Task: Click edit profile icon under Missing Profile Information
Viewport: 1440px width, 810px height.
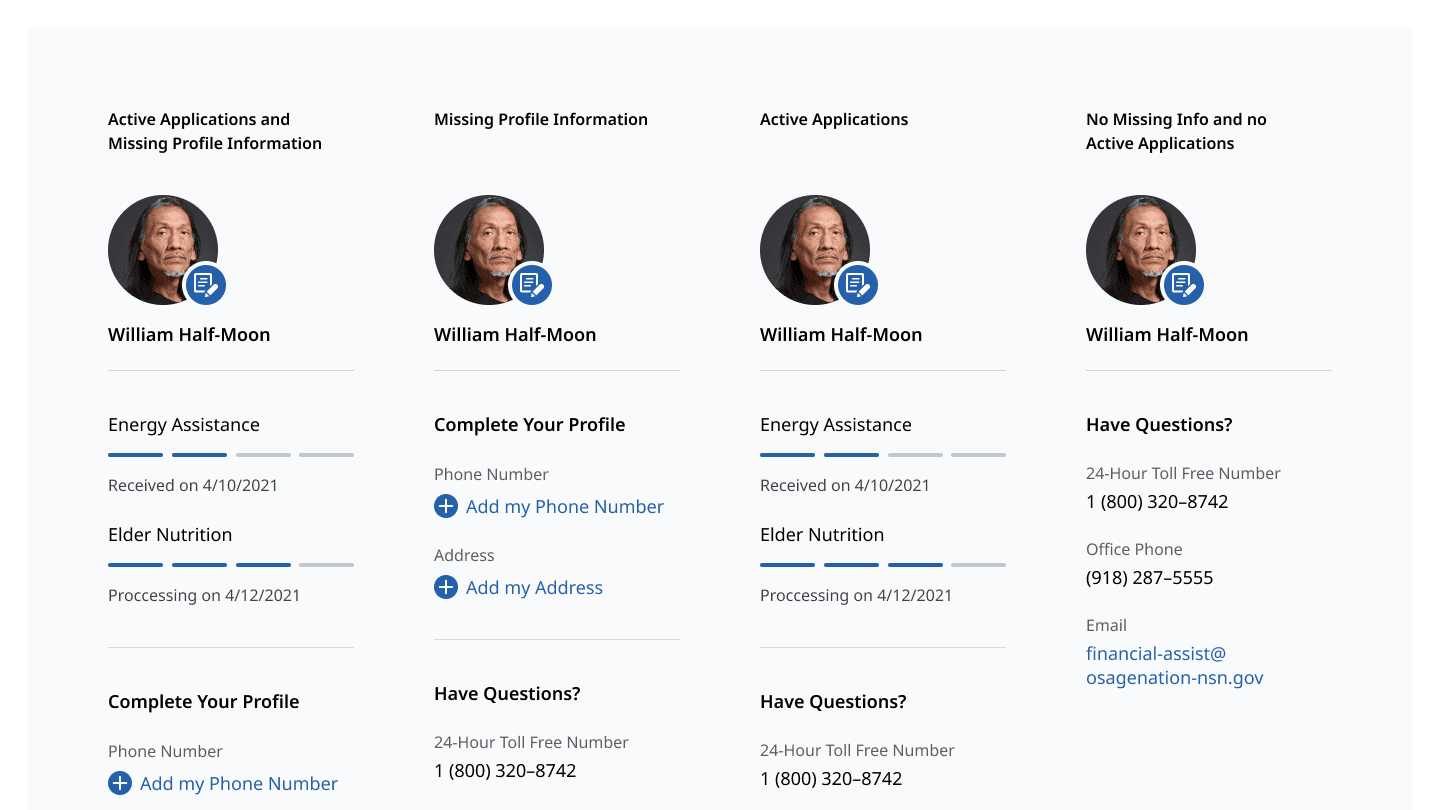Action: 532,285
